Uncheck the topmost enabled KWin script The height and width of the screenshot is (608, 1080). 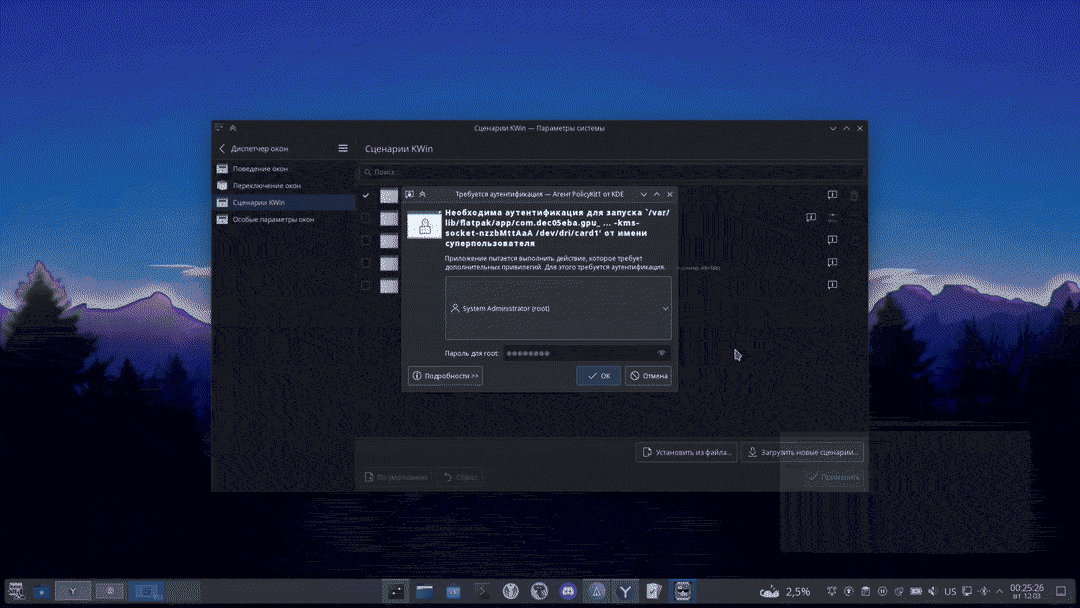coord(366,195)
